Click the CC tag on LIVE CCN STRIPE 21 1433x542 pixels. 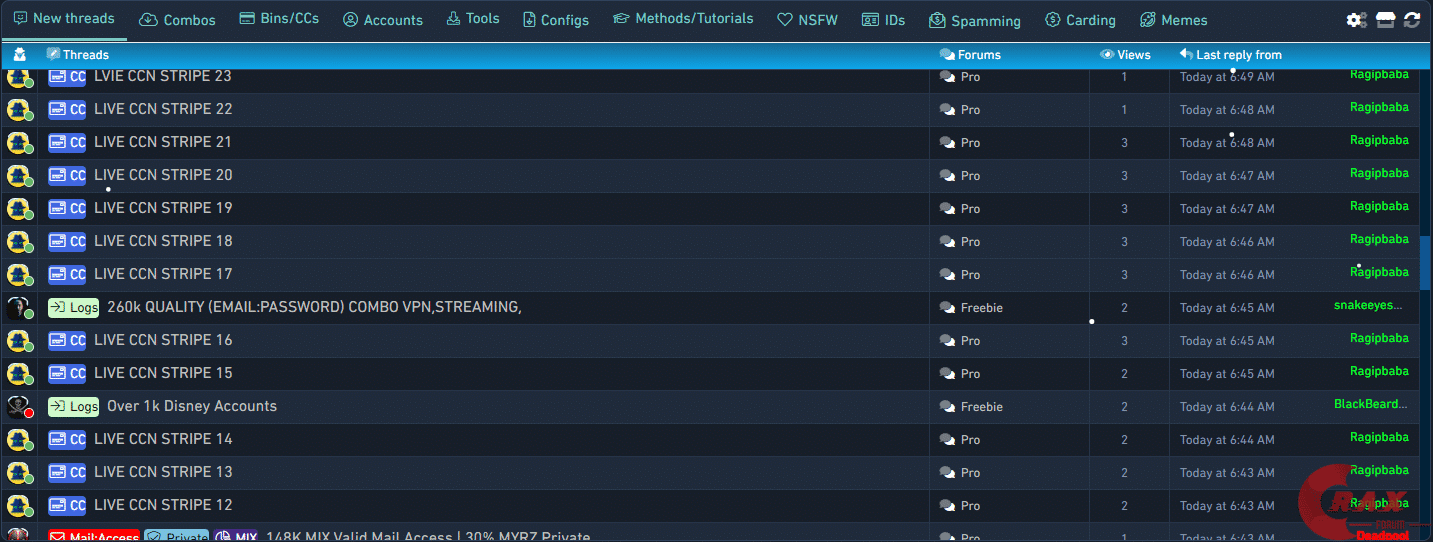pyautogui.click(x=67, y=142)
